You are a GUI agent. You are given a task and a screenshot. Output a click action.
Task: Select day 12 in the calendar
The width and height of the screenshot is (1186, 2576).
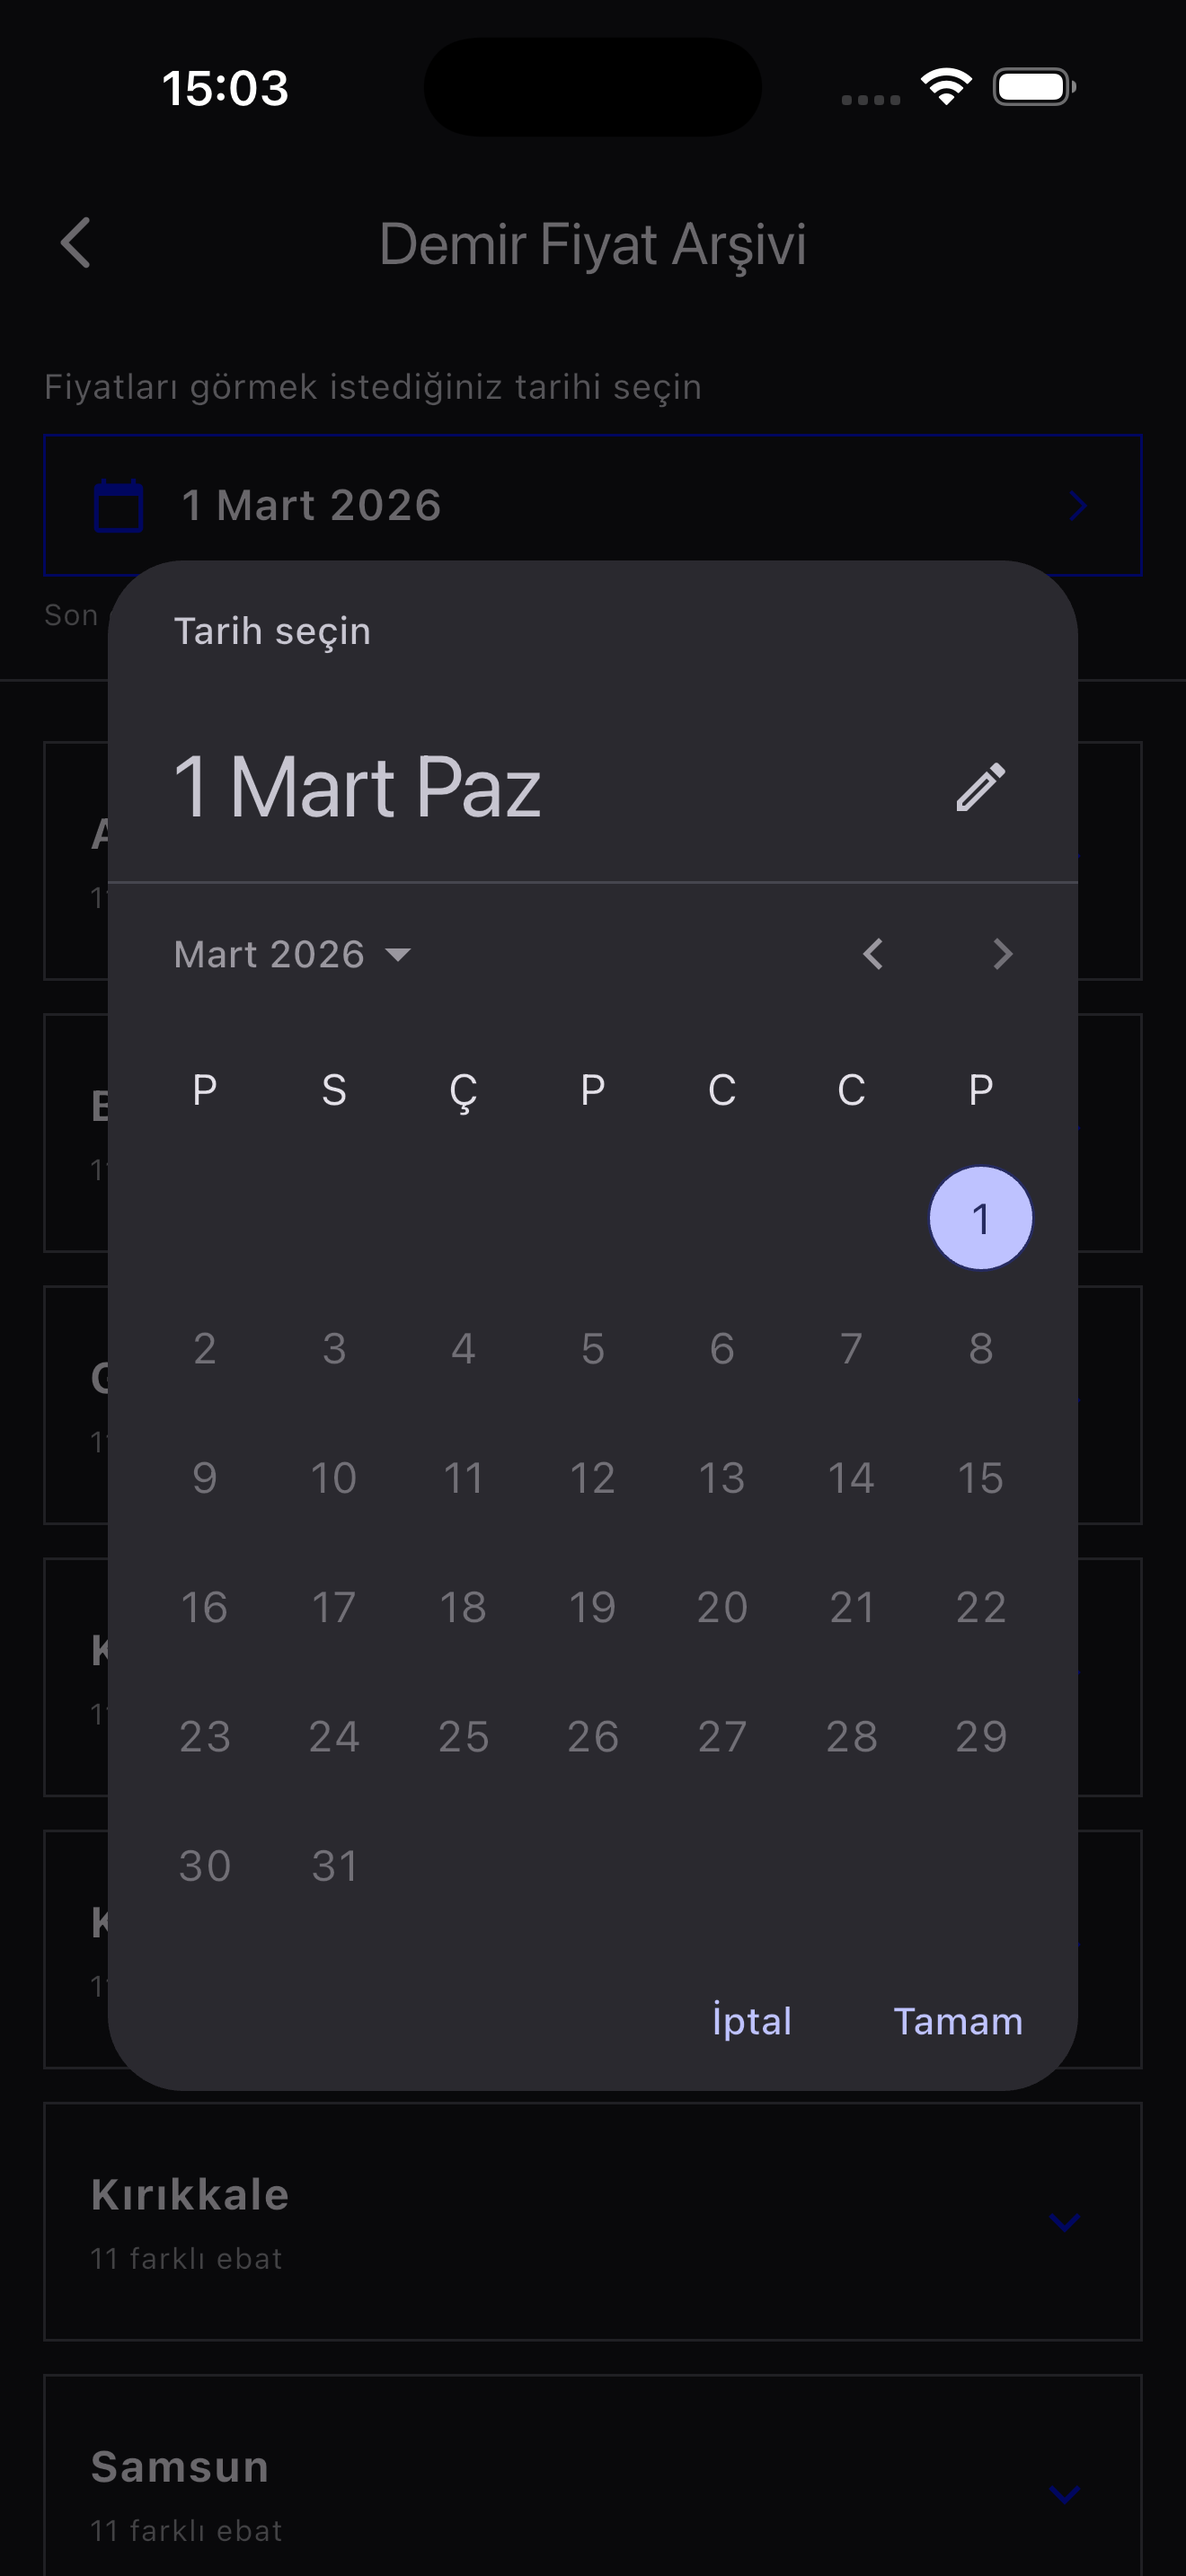(592, 1478)
